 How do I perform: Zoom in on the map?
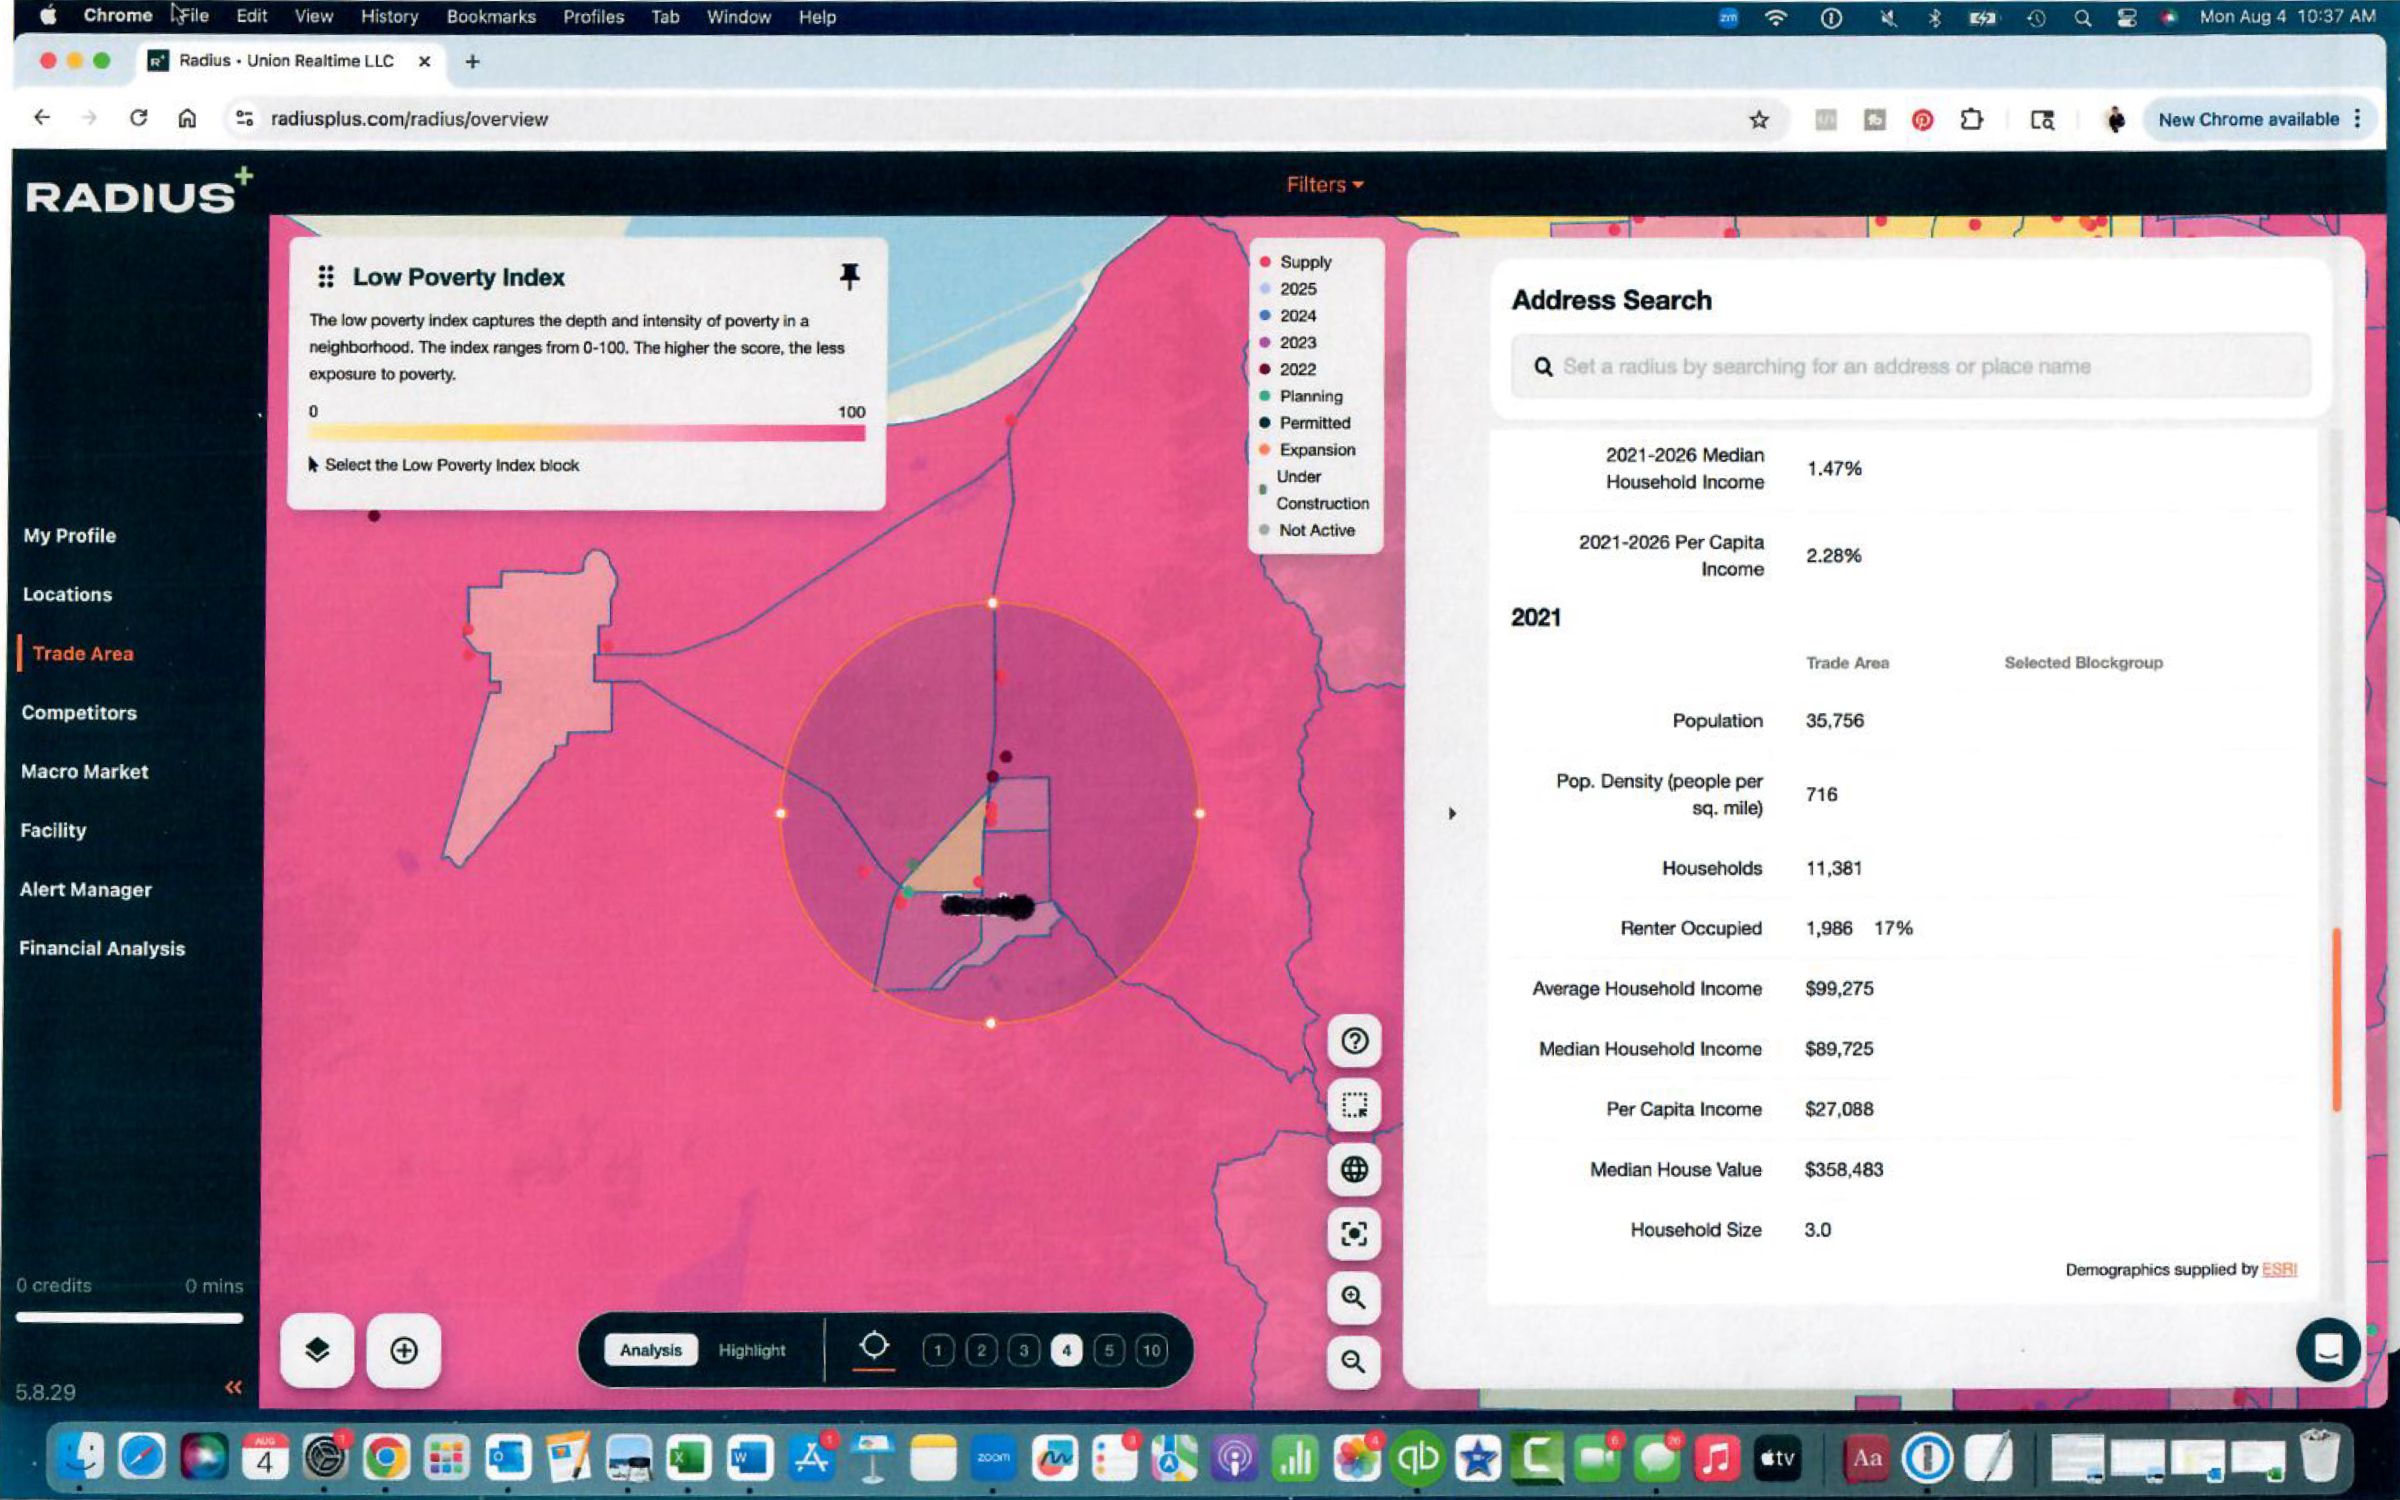coord(1354,1297)
